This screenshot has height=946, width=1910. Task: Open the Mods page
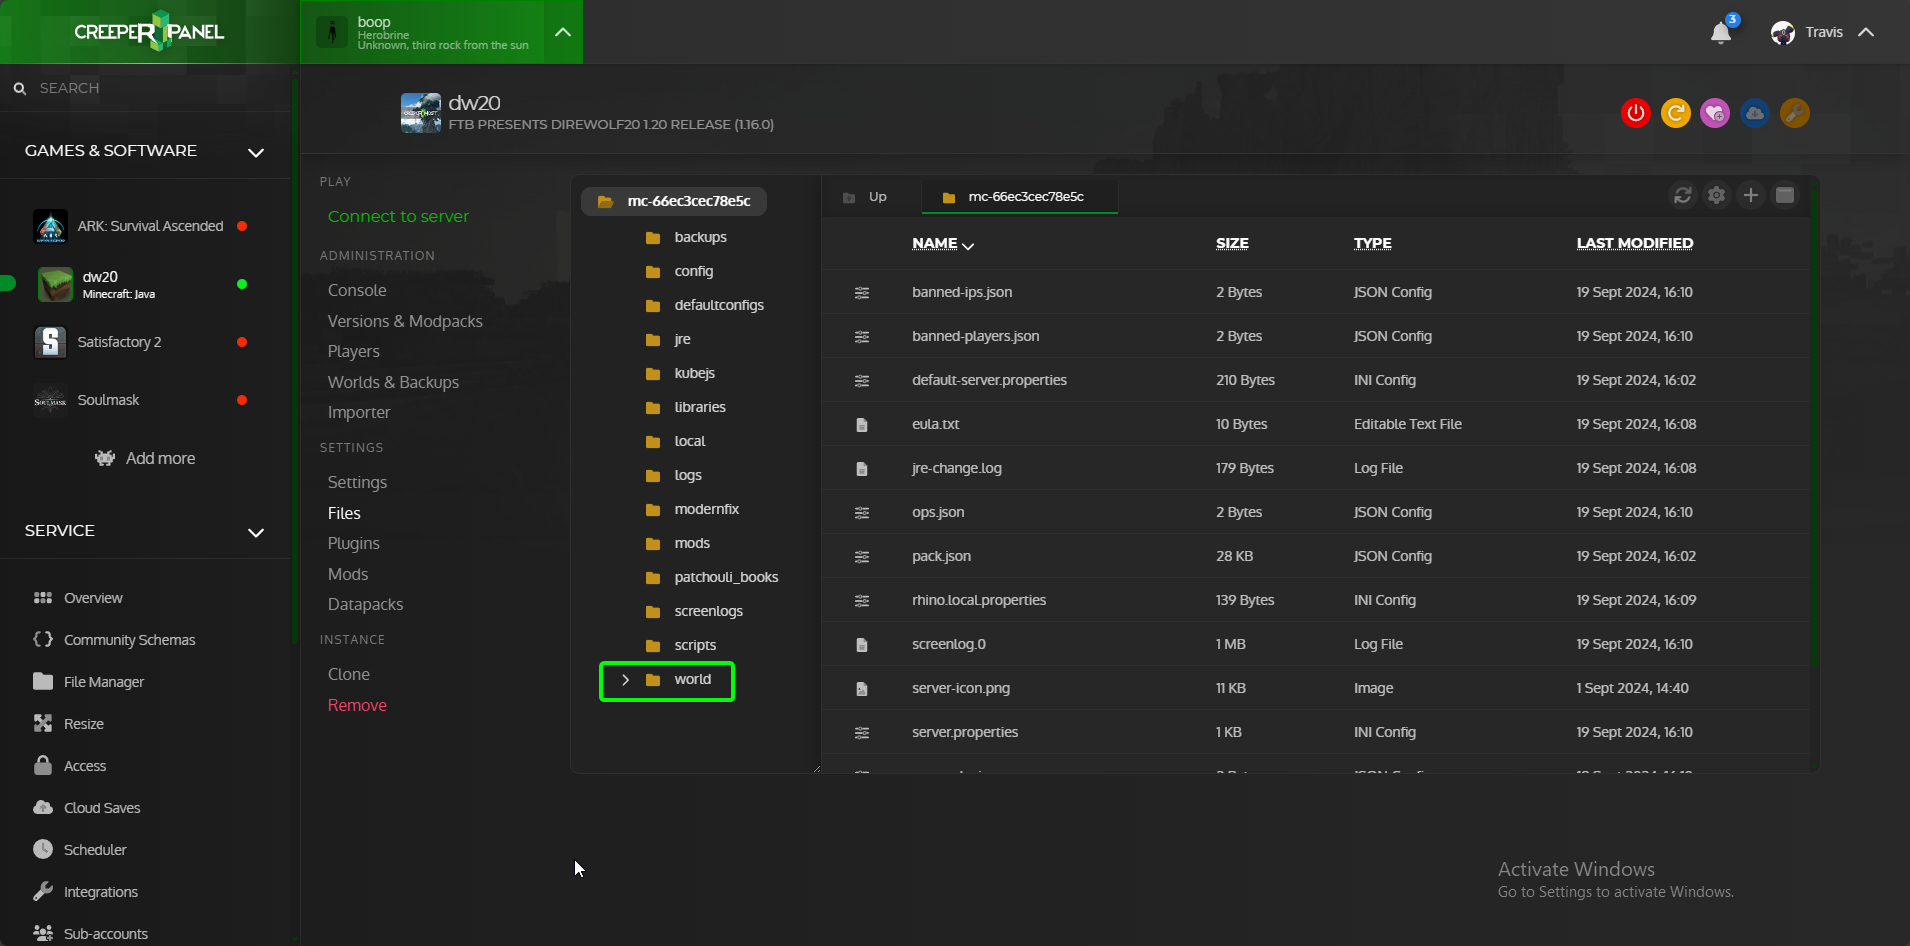[x=348, y=574]
